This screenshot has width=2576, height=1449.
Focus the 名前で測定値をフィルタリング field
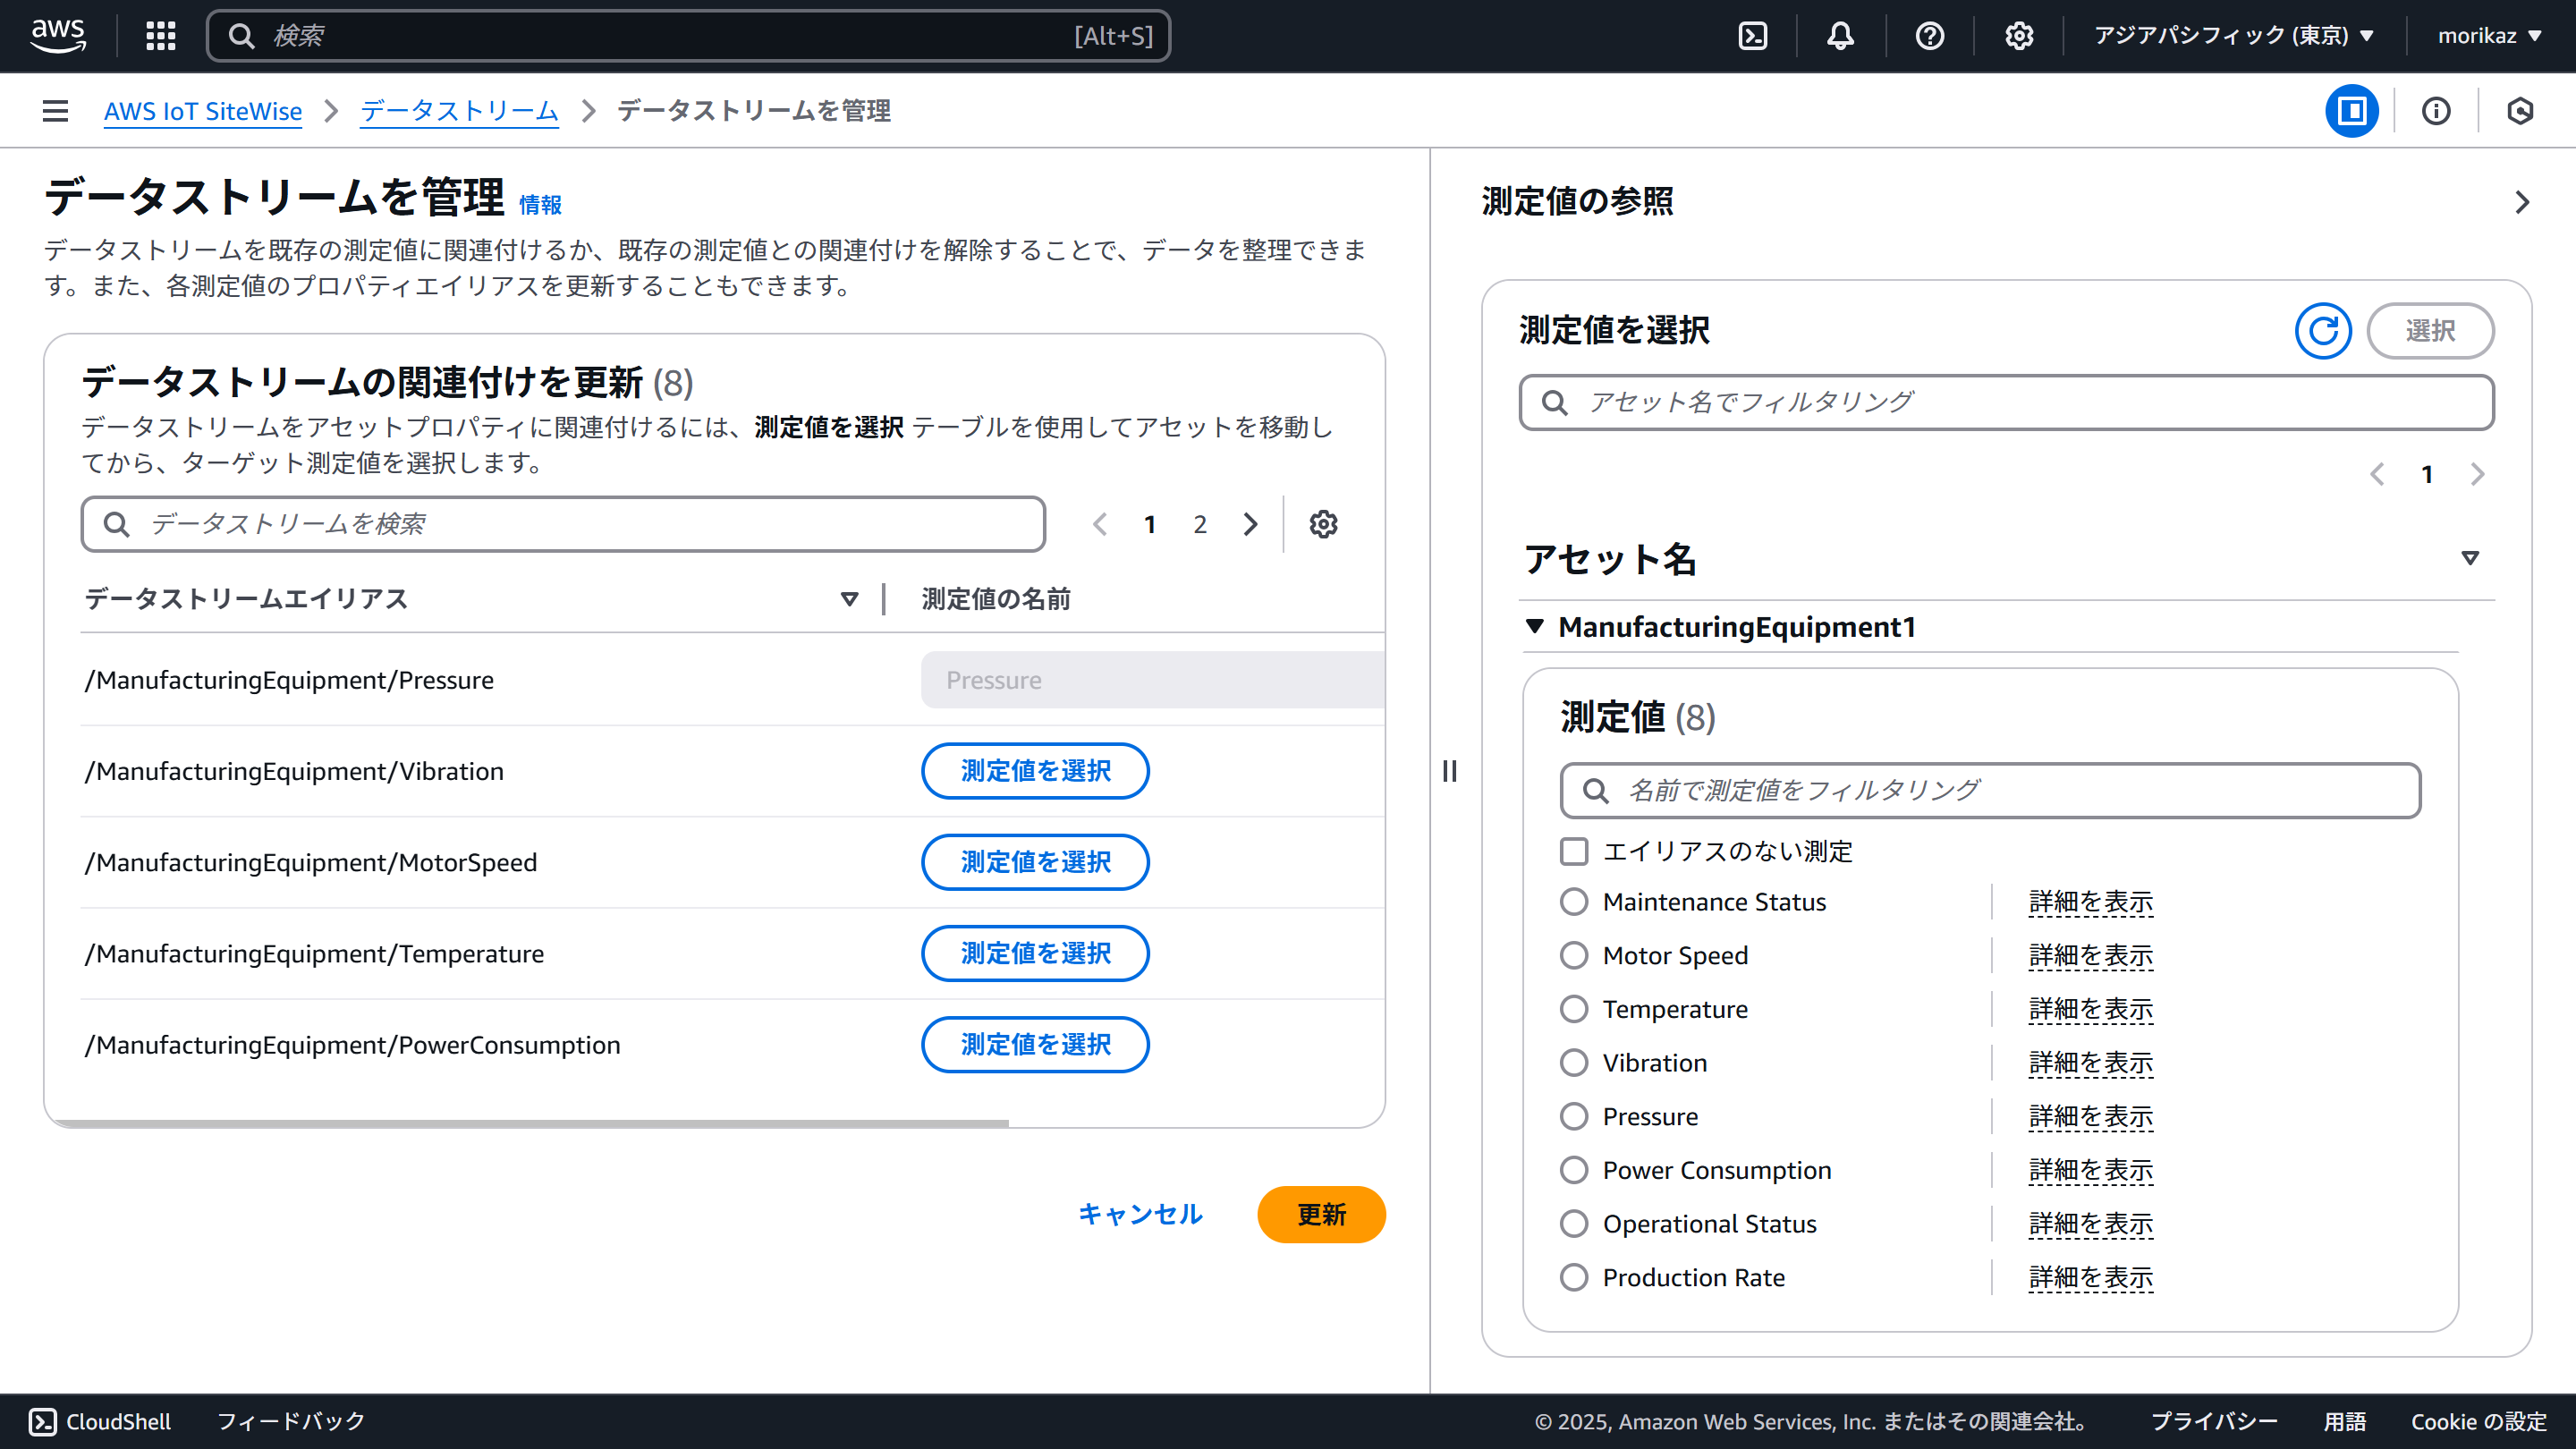pos(1990,790)
